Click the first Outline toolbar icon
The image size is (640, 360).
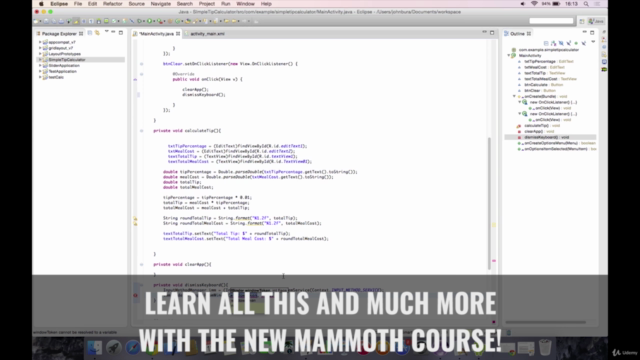point(546,43)
